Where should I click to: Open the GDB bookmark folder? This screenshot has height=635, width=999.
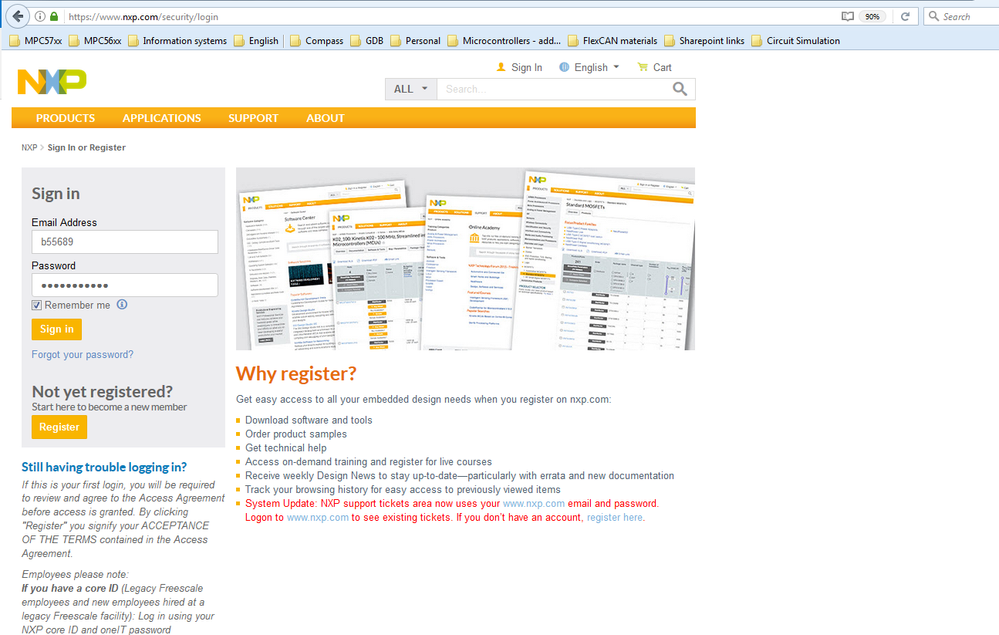pyautogui.click(x=367, y=41)
